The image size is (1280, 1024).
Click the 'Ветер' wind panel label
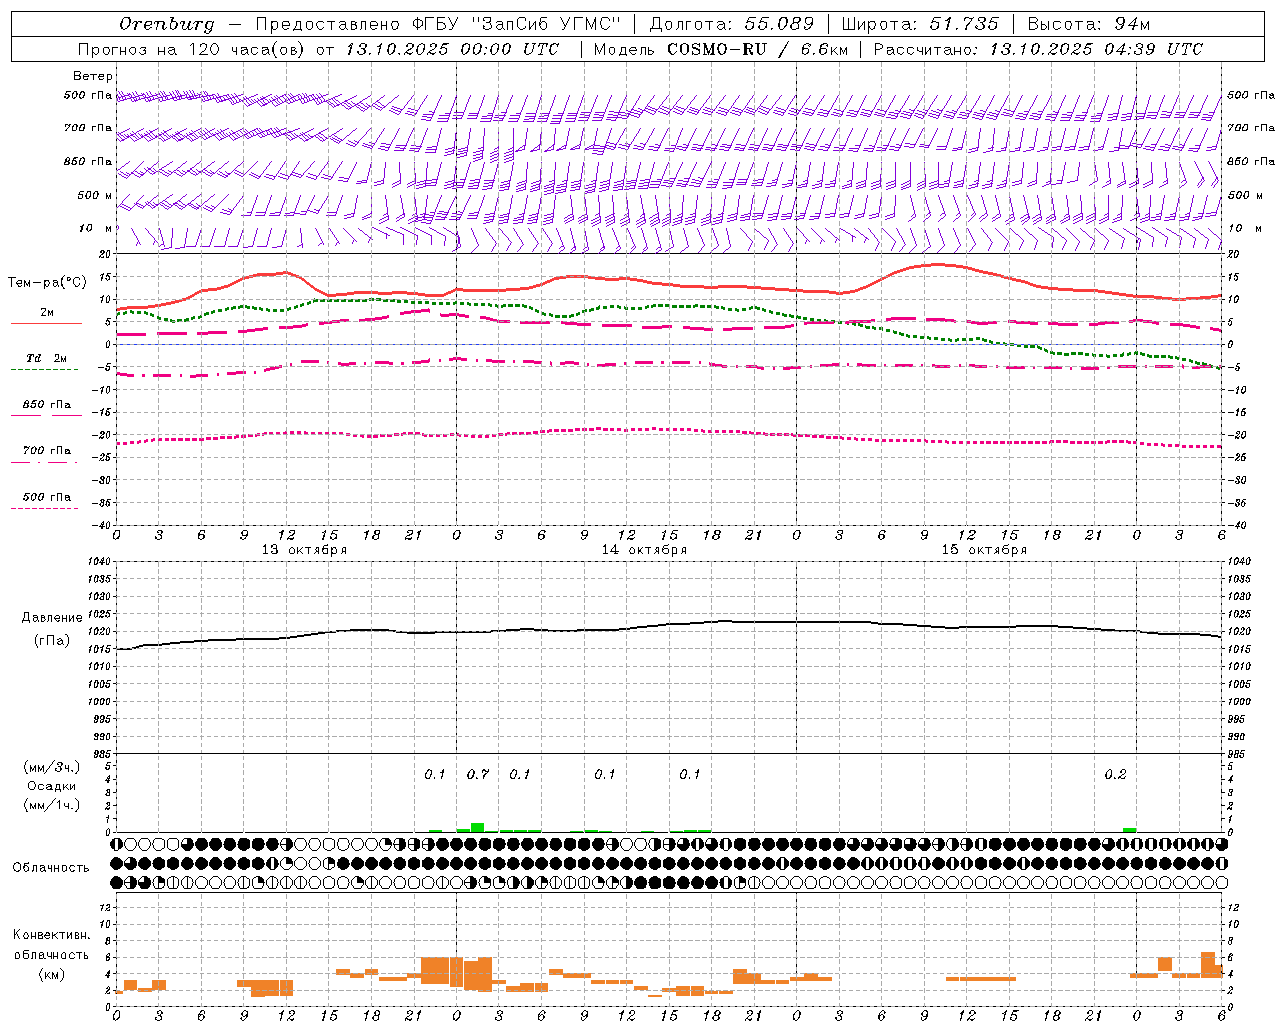[x=93, y=76]
